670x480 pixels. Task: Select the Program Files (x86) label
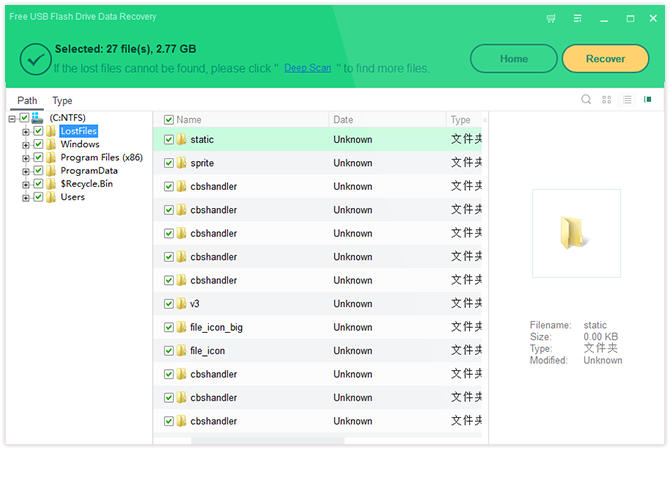pos(102,157)
